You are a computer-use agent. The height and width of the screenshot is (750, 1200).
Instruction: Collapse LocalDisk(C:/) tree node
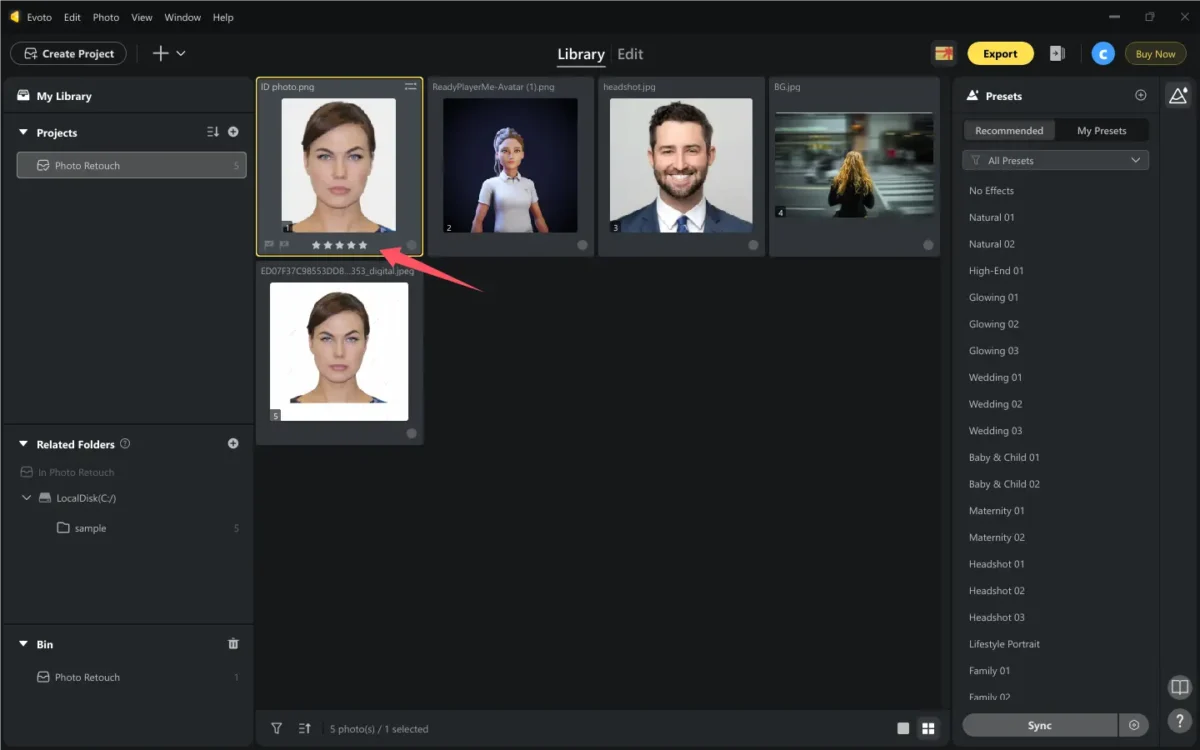[x=26, y=498]
